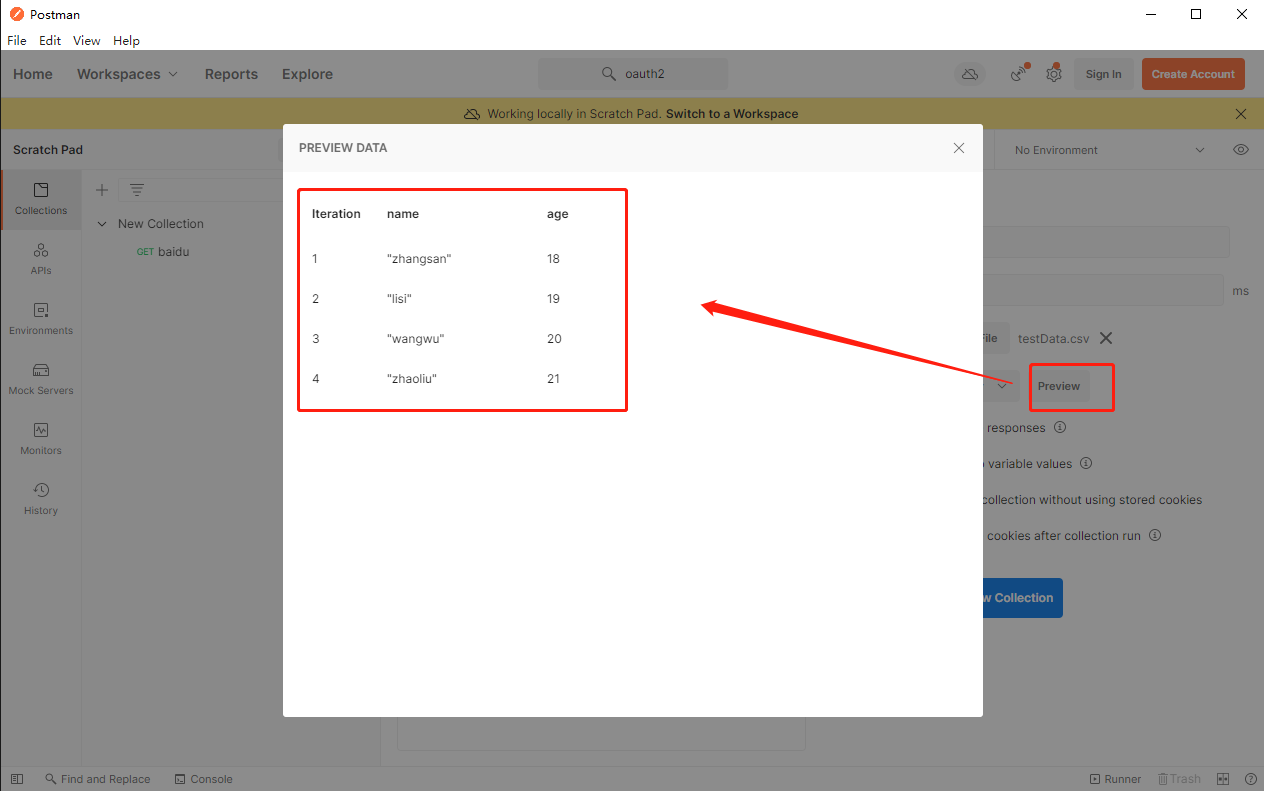
Task: Open the View menu
Action: 87,41
